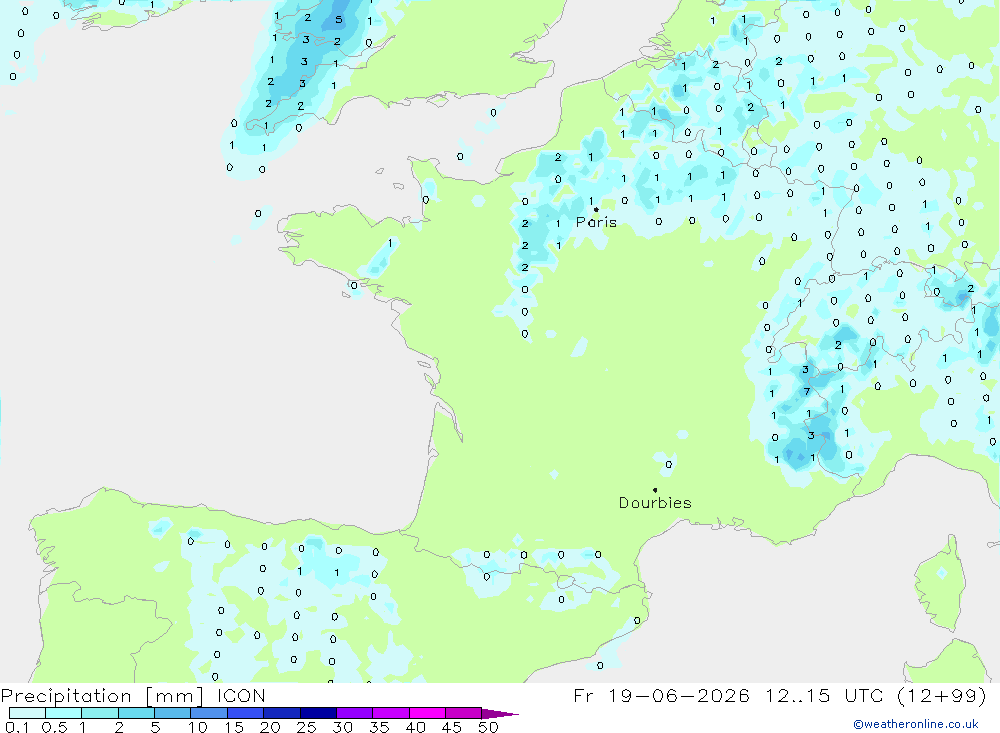The image size is (1000, 733).
Task: Pick the 5–10 mm legend color swatch
Action: (x=172, y=713)
